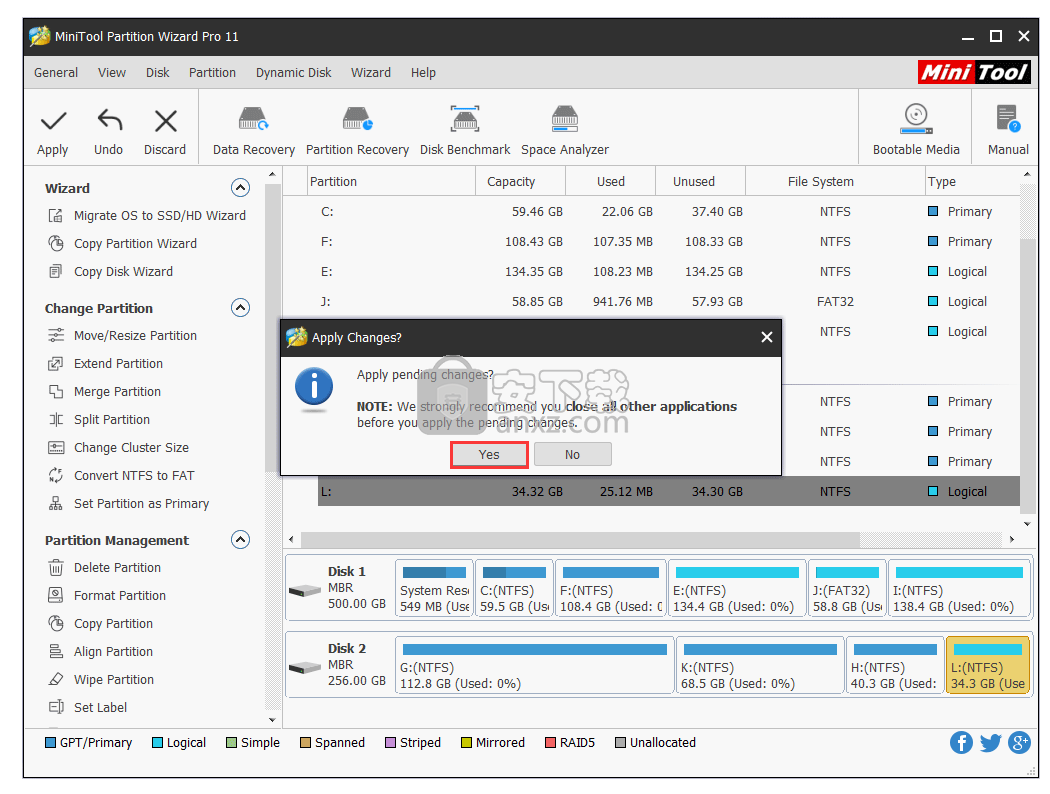Choose Format Partition

107,596
